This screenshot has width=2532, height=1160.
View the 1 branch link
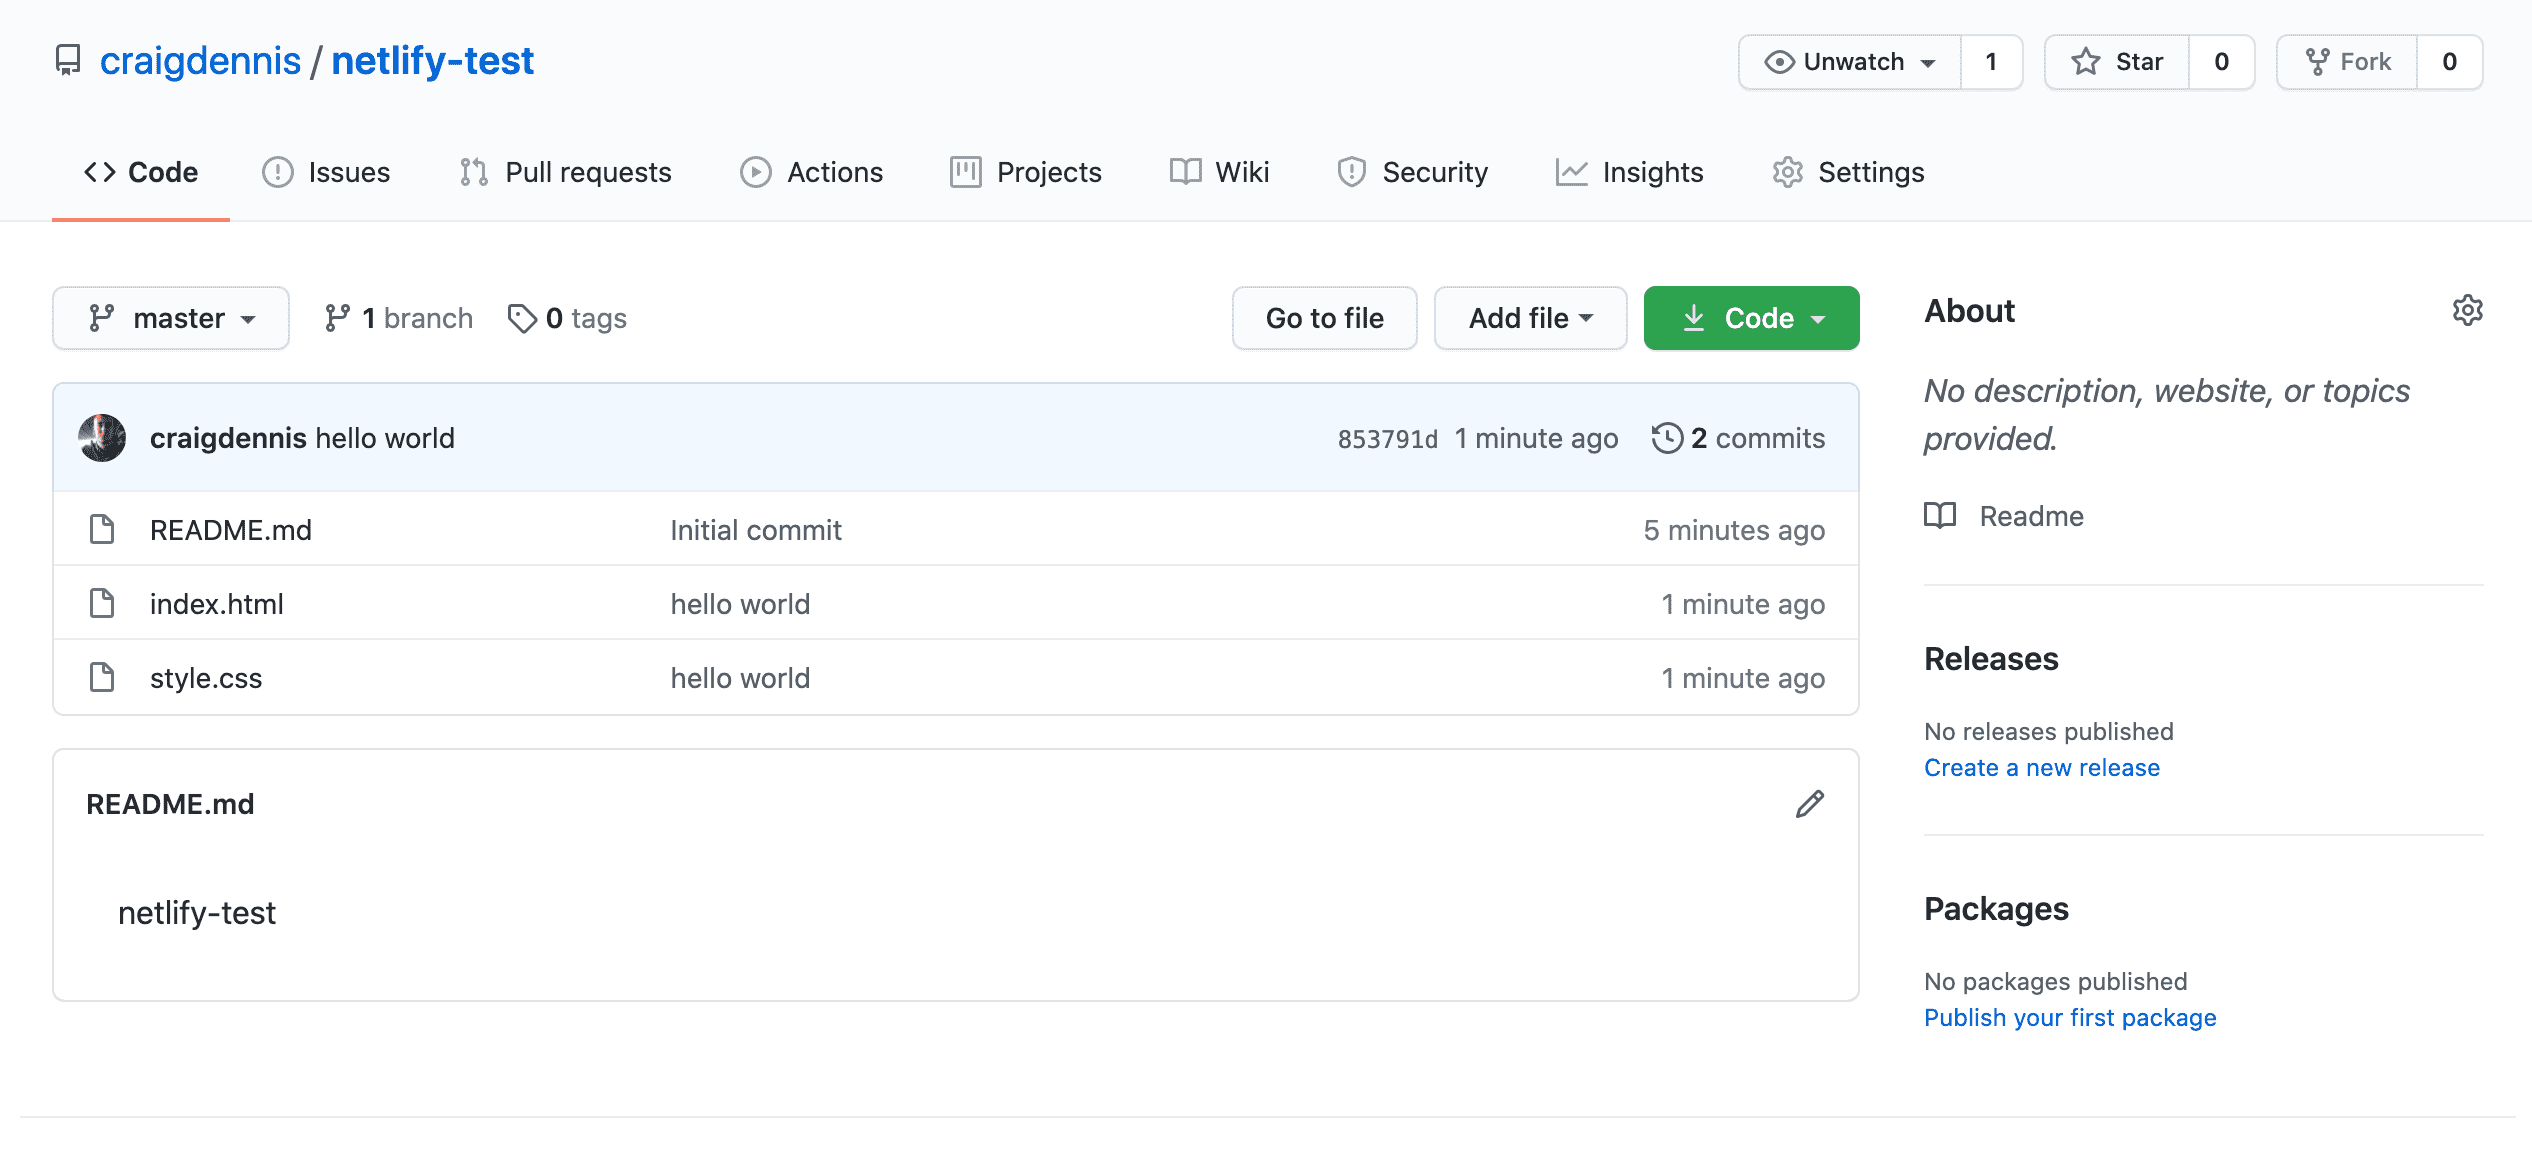pyautogui.click(x=398, y=318)
